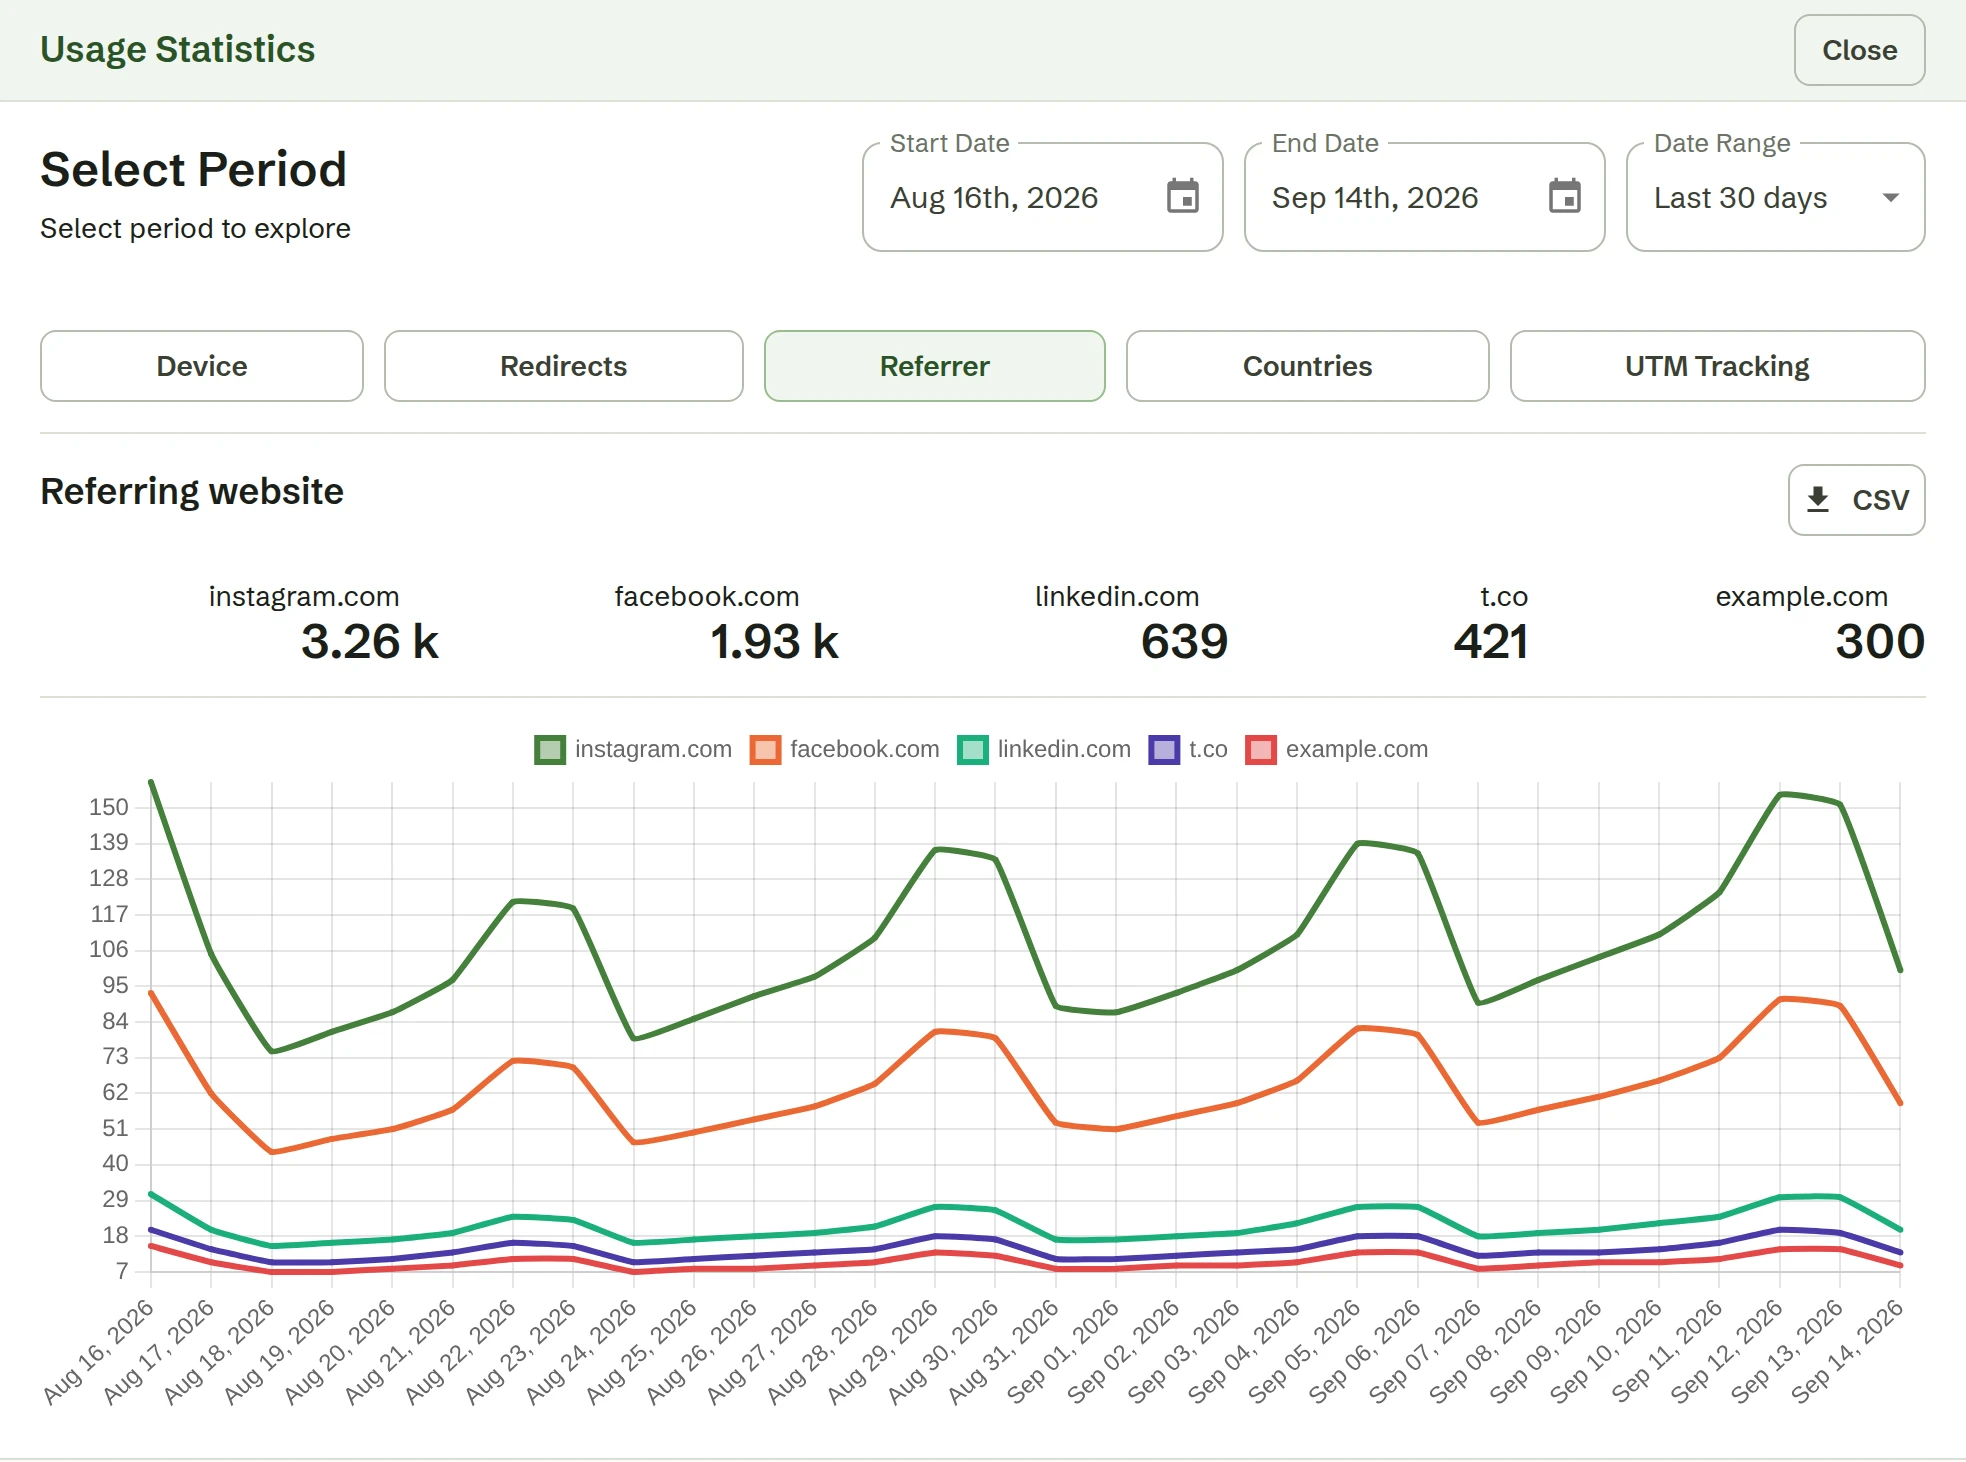The image size is (1966, 1462).
Task: Open the Last 30 days selector
Action: coord(1775,197)
